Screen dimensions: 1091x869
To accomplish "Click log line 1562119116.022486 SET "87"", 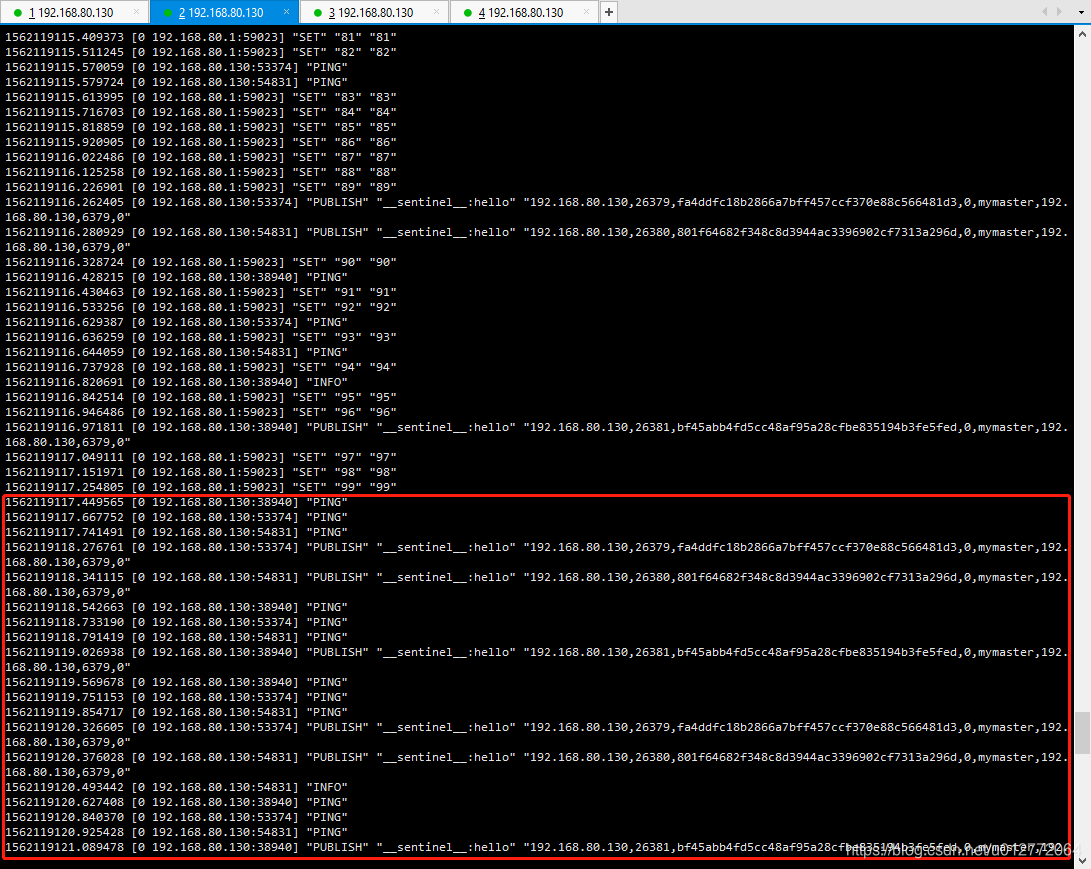I will coord(200,157).
